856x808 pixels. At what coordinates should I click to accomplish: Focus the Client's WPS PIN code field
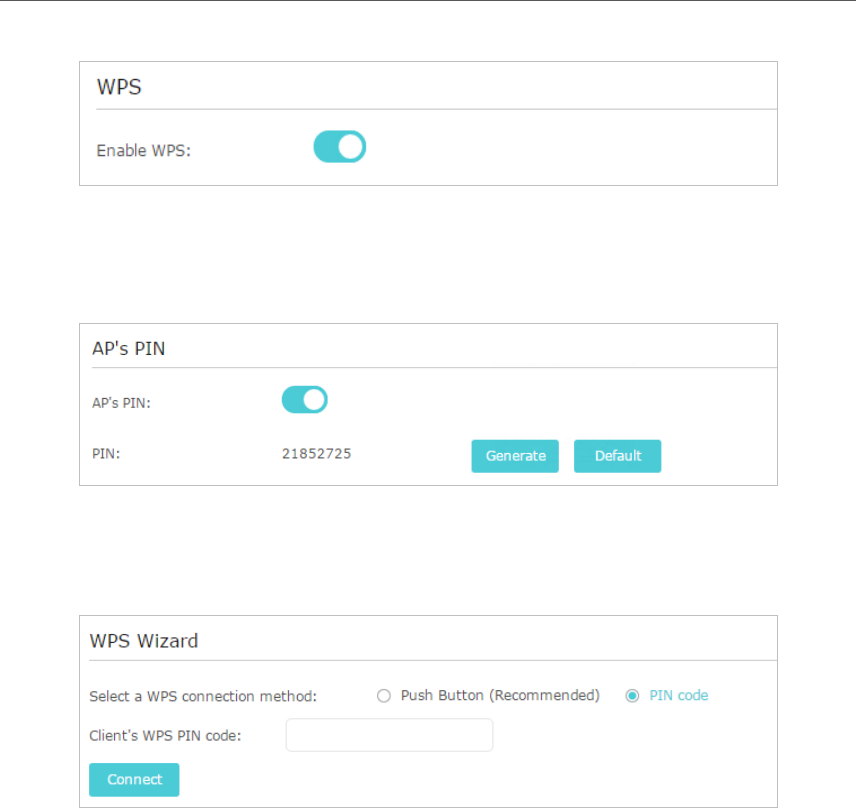click(x=389, y=735)
